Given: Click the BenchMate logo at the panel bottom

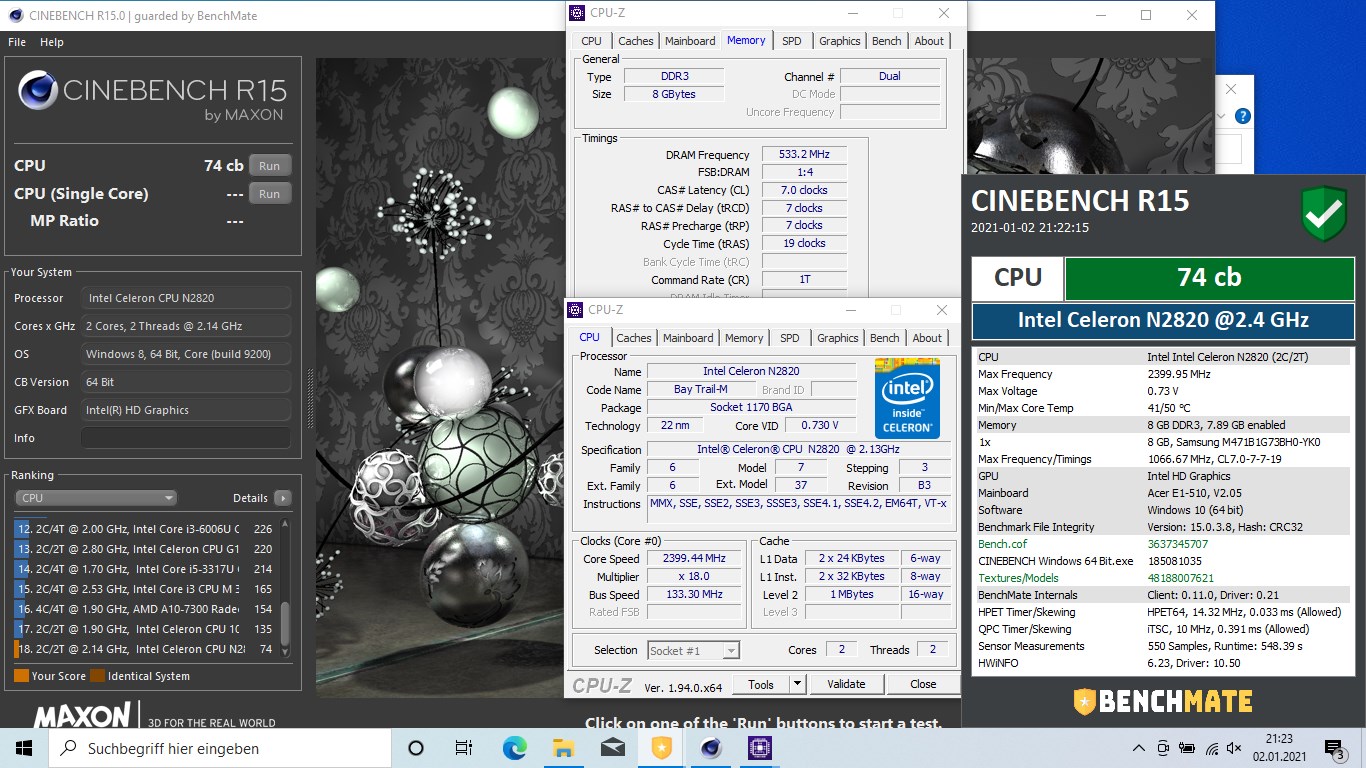Looking at the screenshot, I should coord(1162,701).
